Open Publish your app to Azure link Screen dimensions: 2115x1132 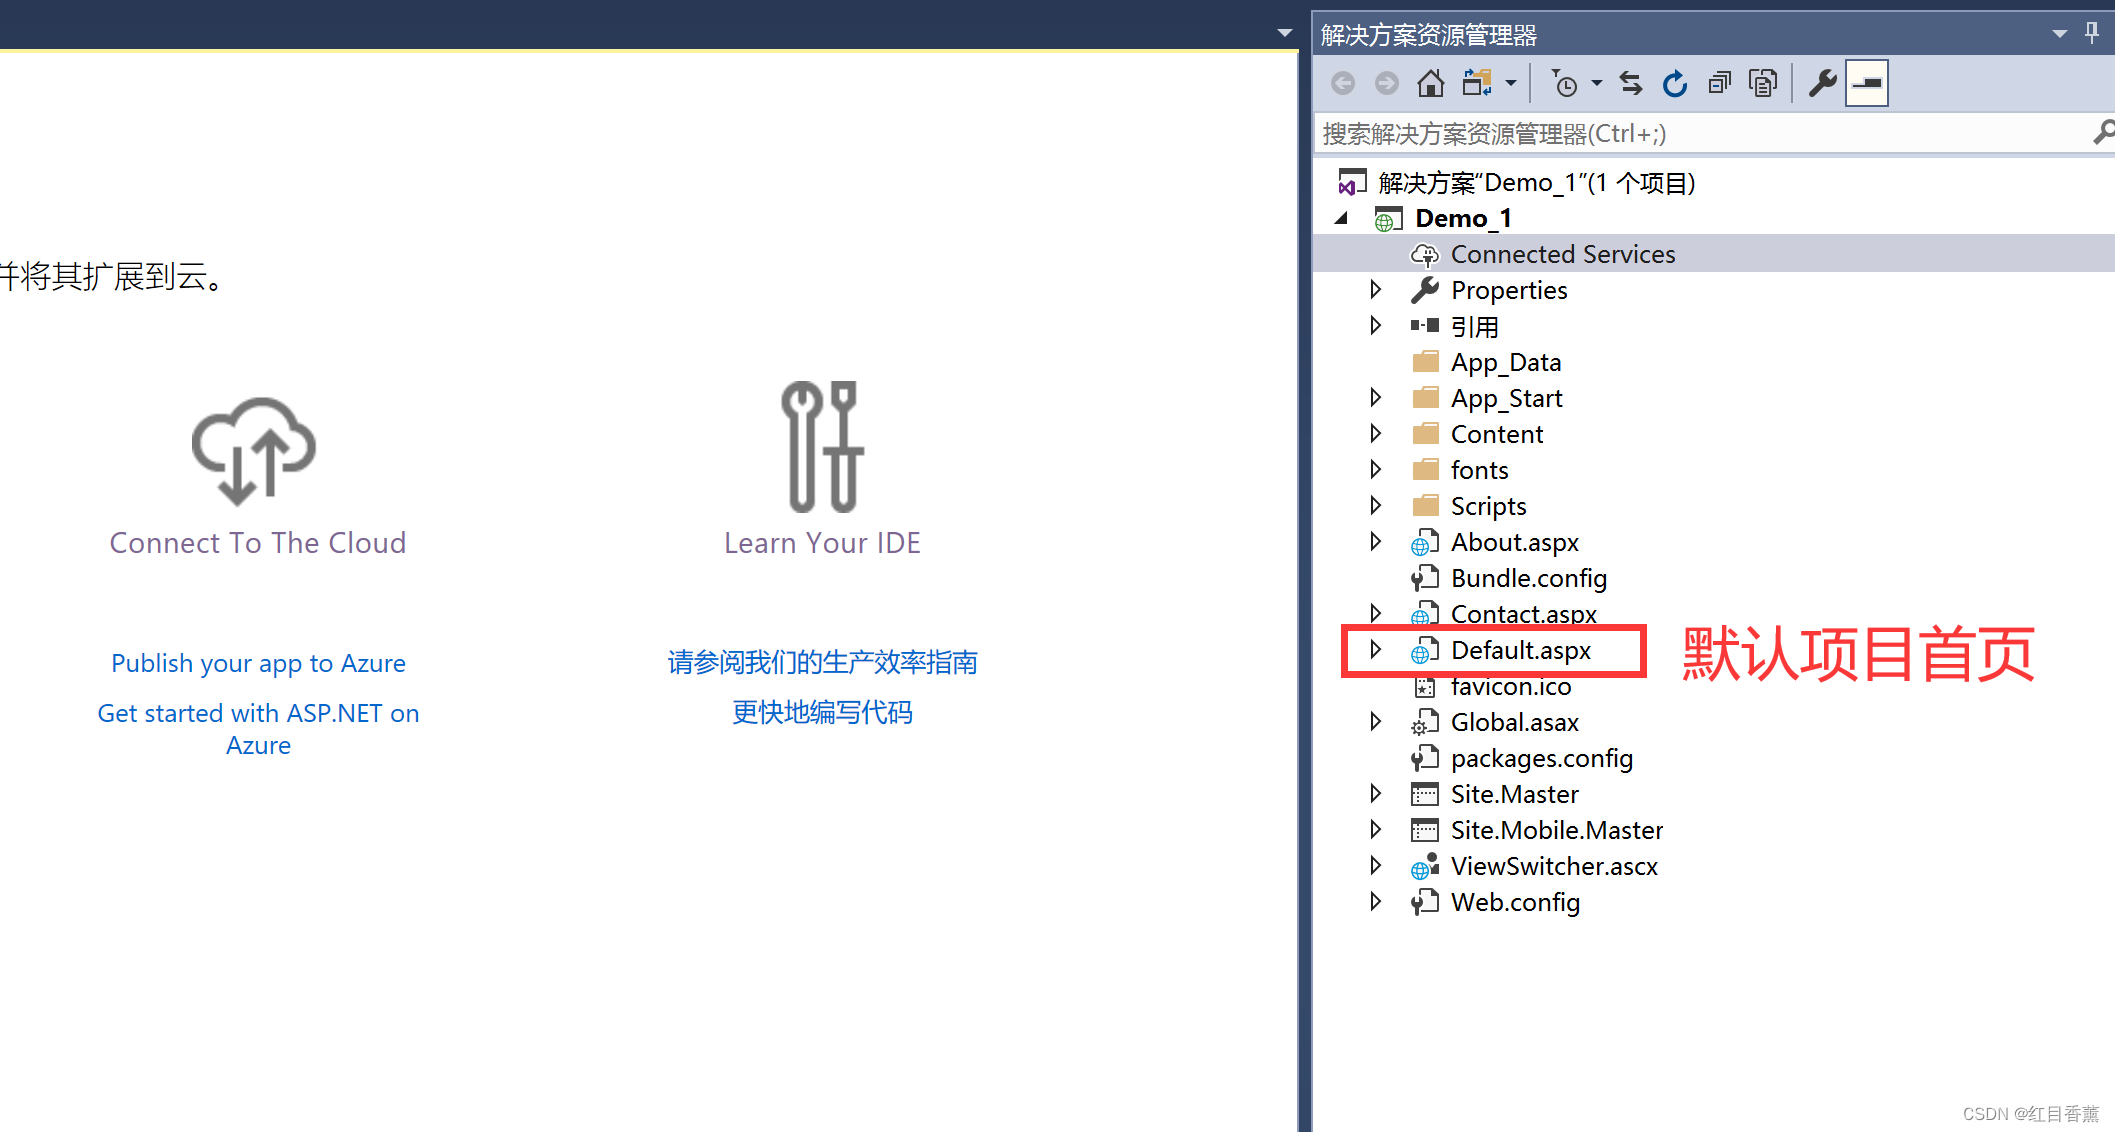point(258,663)
